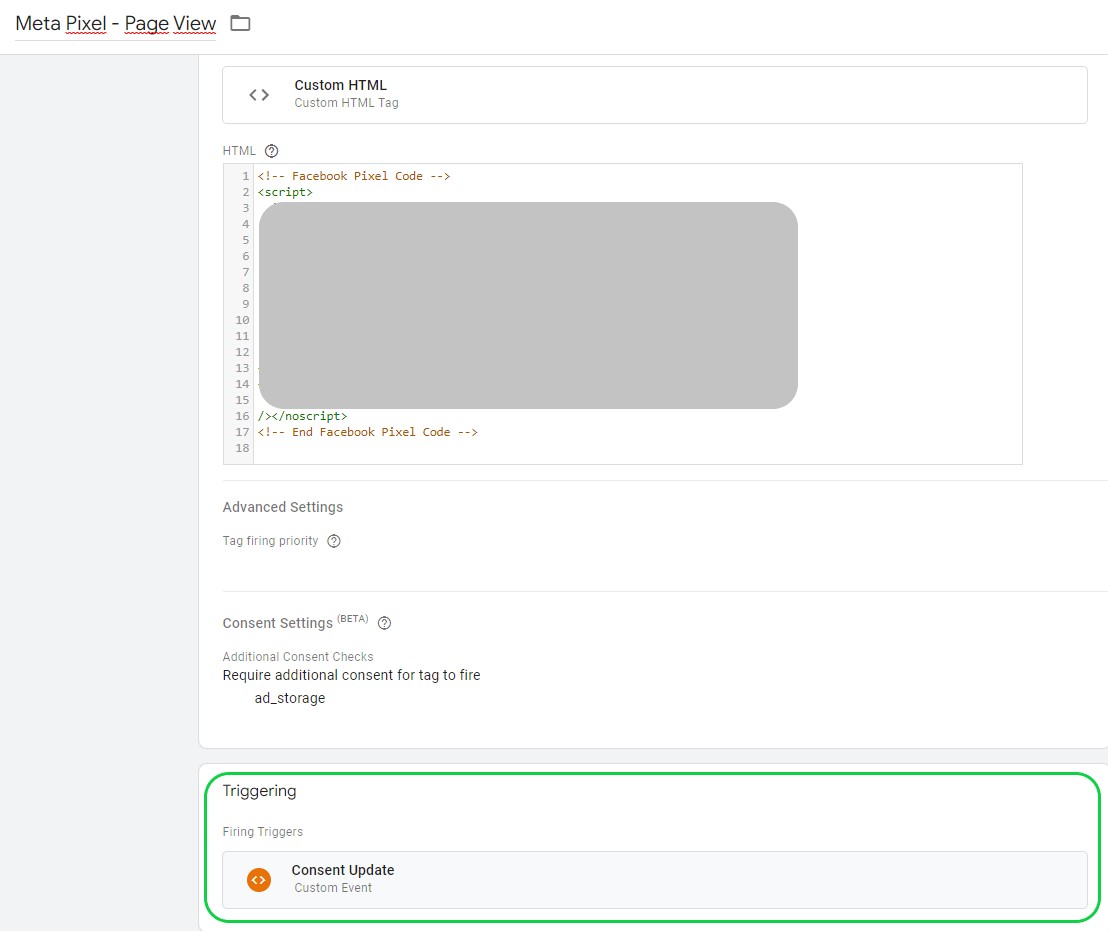Click line number 18 in the editor gutter

pos(242,448)
